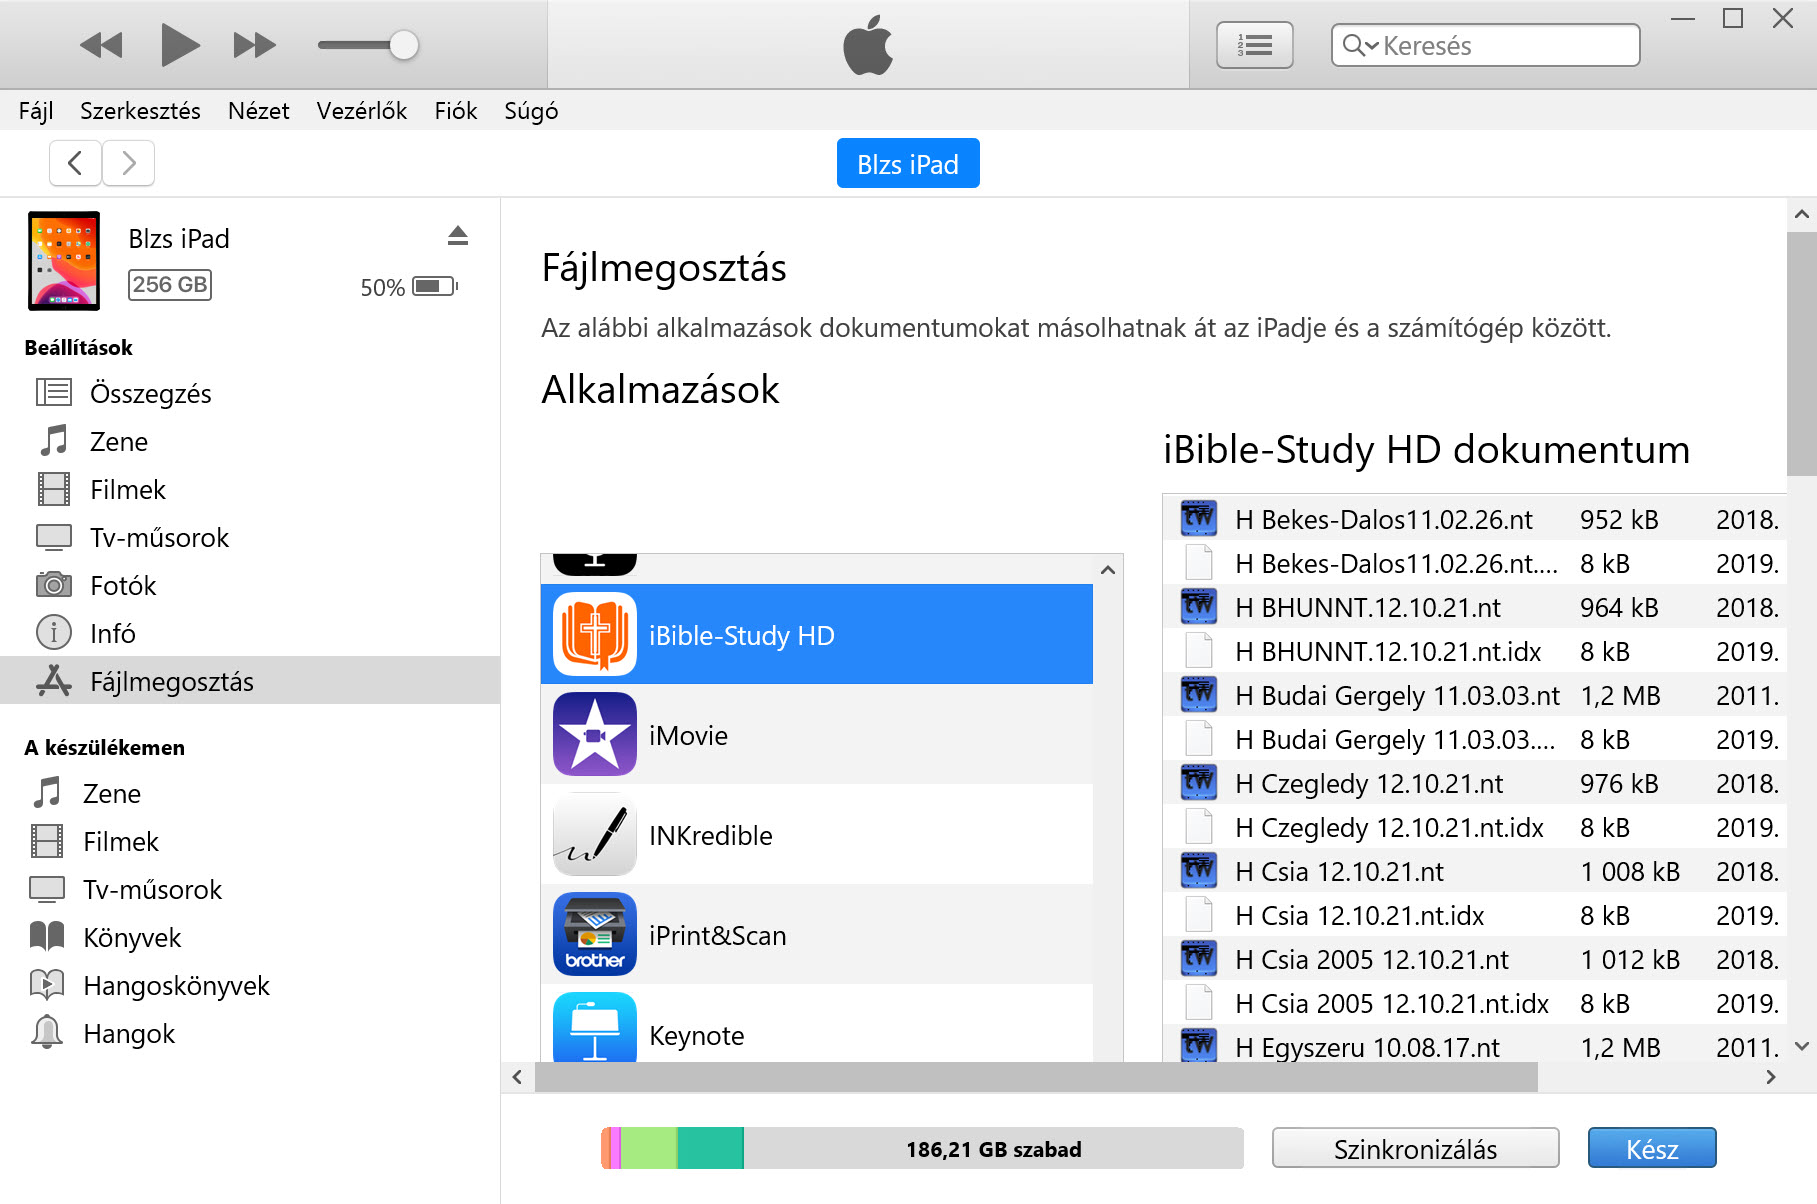The height and width of the screenshot is (1204, 1817).
Task: Select file H Csia 2005 12.10.21.nt
Action: (x=1474, y=959)
